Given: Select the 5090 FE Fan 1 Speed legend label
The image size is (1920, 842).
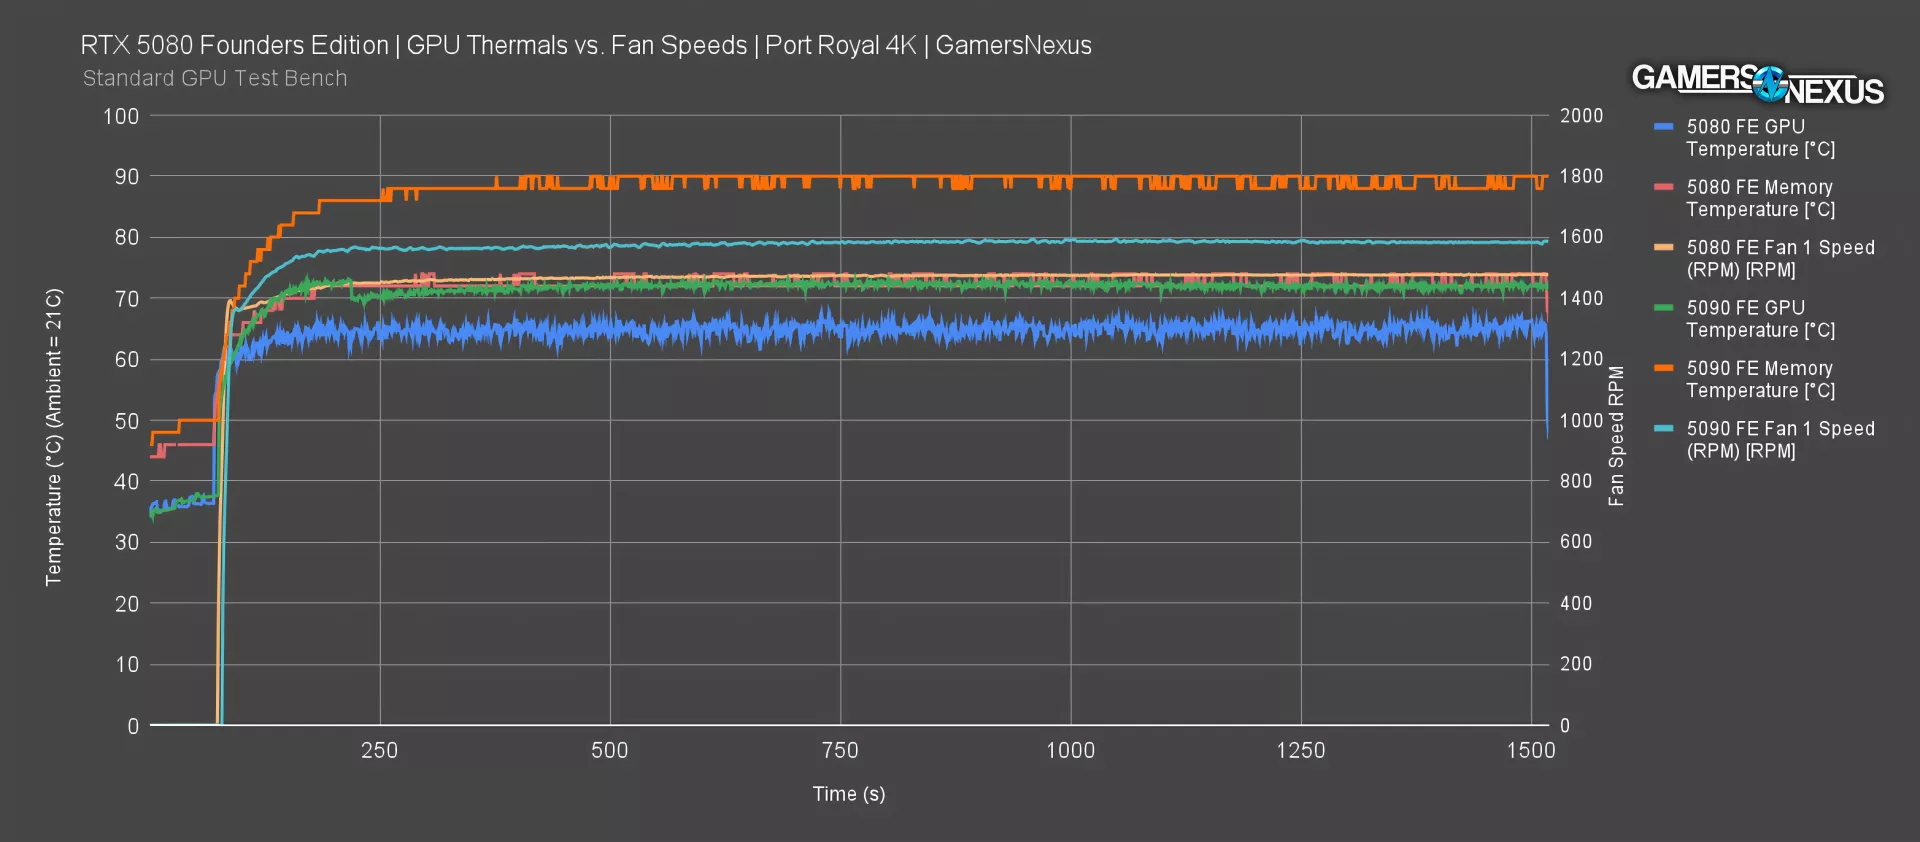Looking at the screenshot, I should click(x=1780, y=439).
